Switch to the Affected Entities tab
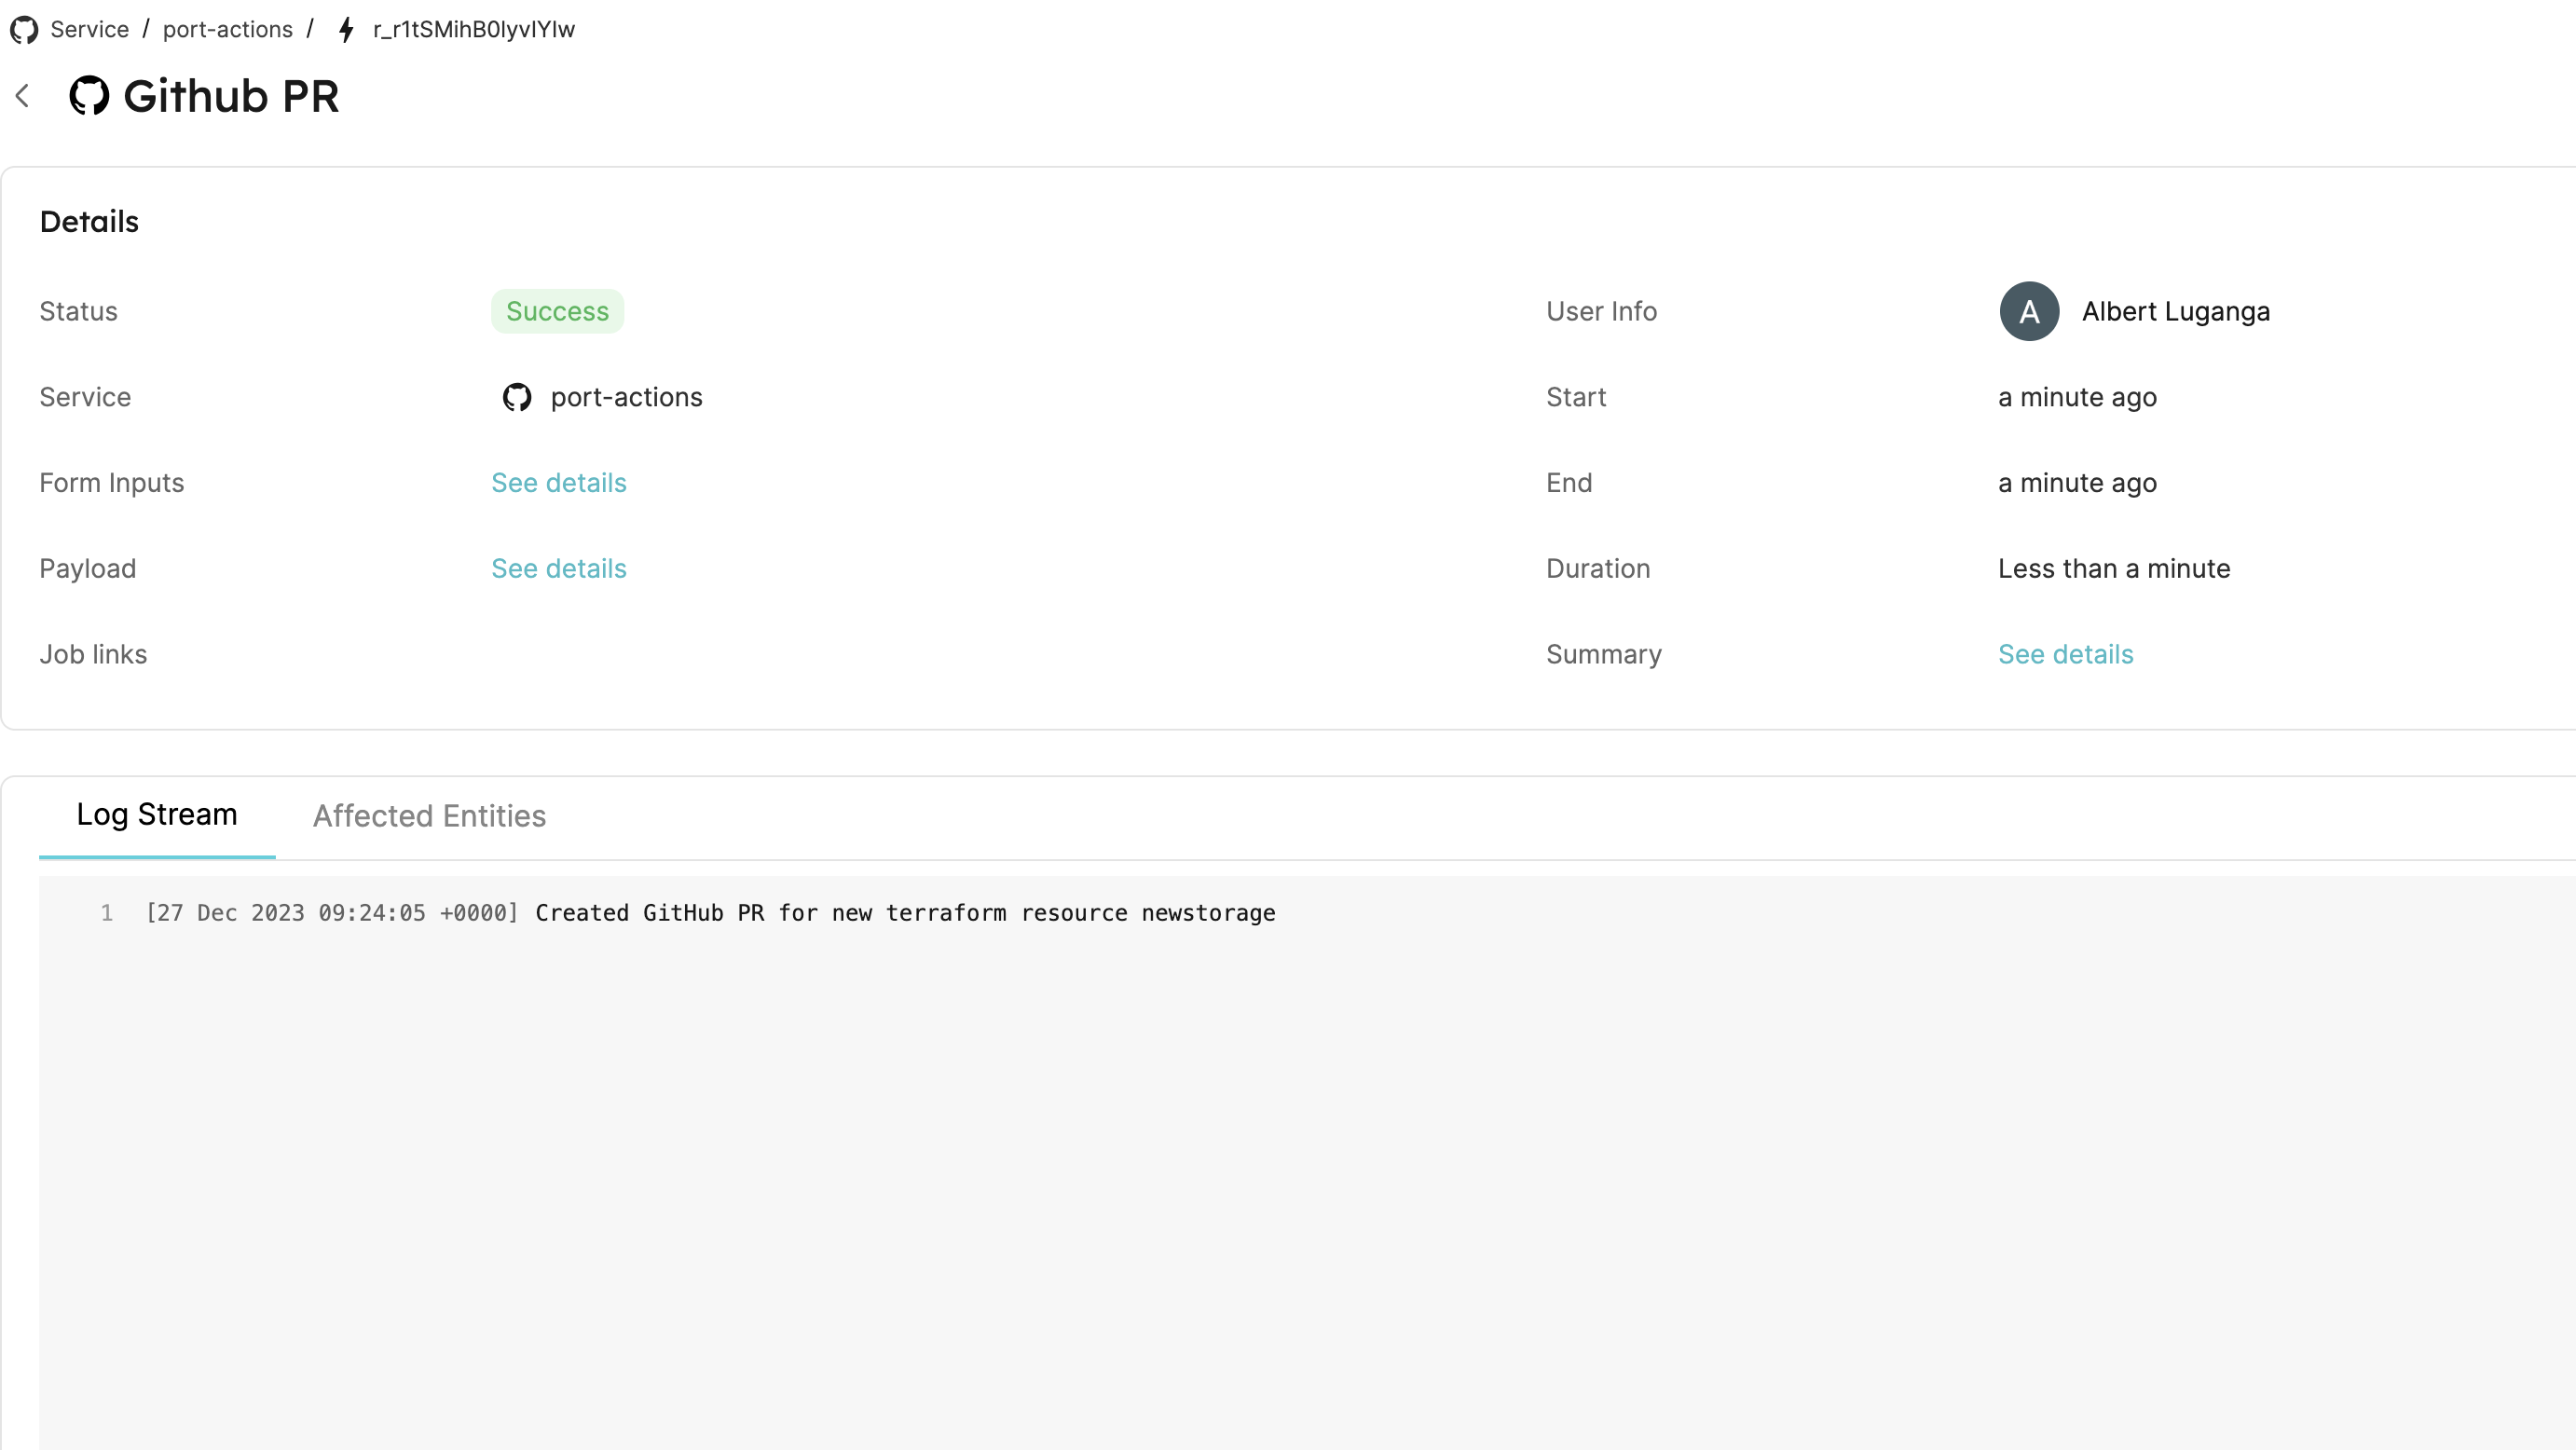The image size is (2576, 1450). [x=429, y=816]
